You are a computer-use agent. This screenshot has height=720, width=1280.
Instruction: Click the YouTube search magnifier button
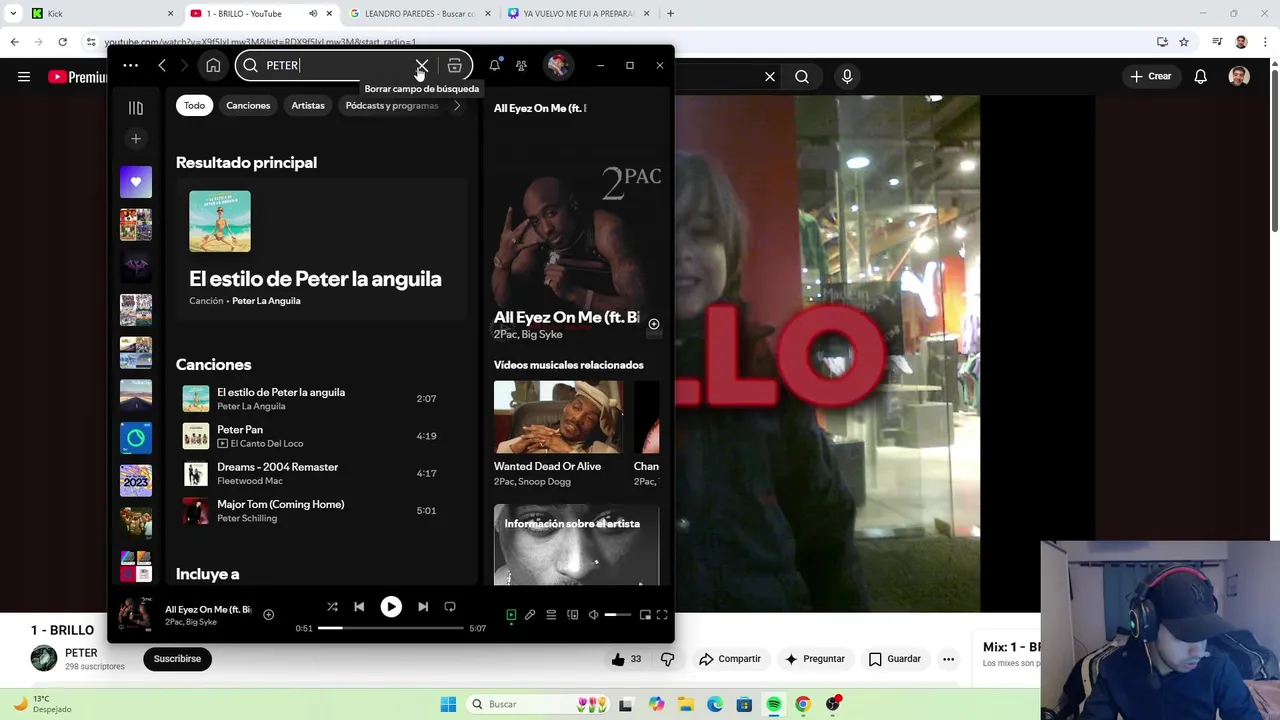802,76
